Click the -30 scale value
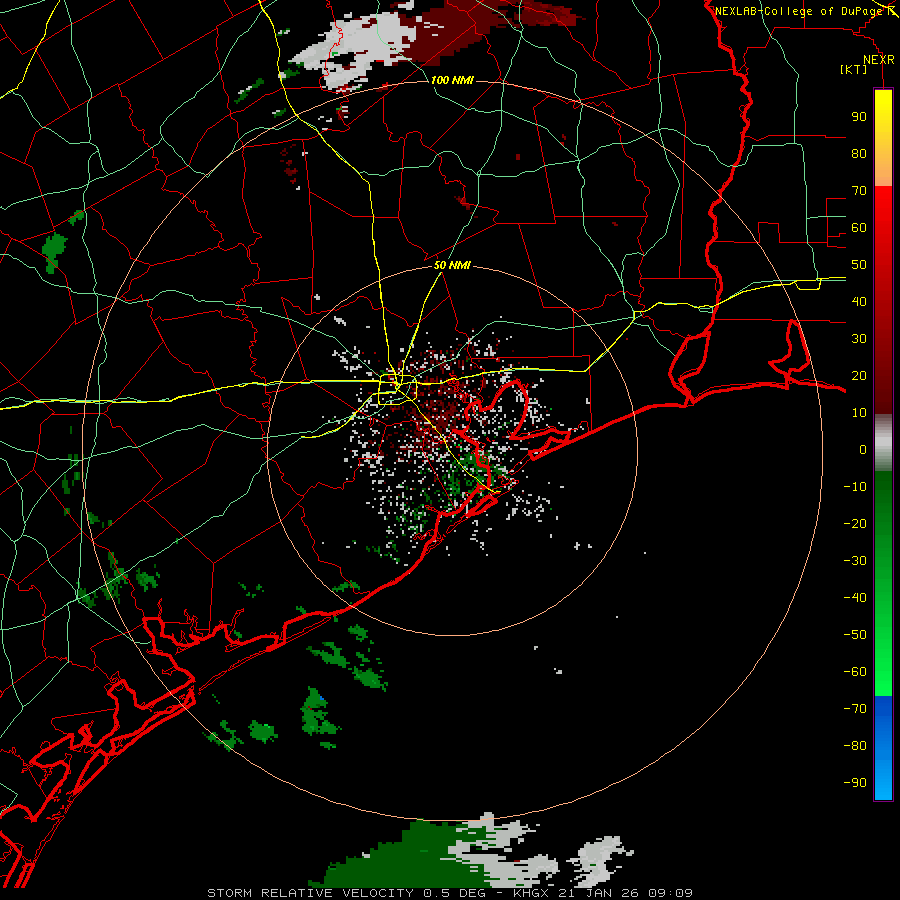Image resolution: width=900 pixels, height=900 pixels. [855, 561]
